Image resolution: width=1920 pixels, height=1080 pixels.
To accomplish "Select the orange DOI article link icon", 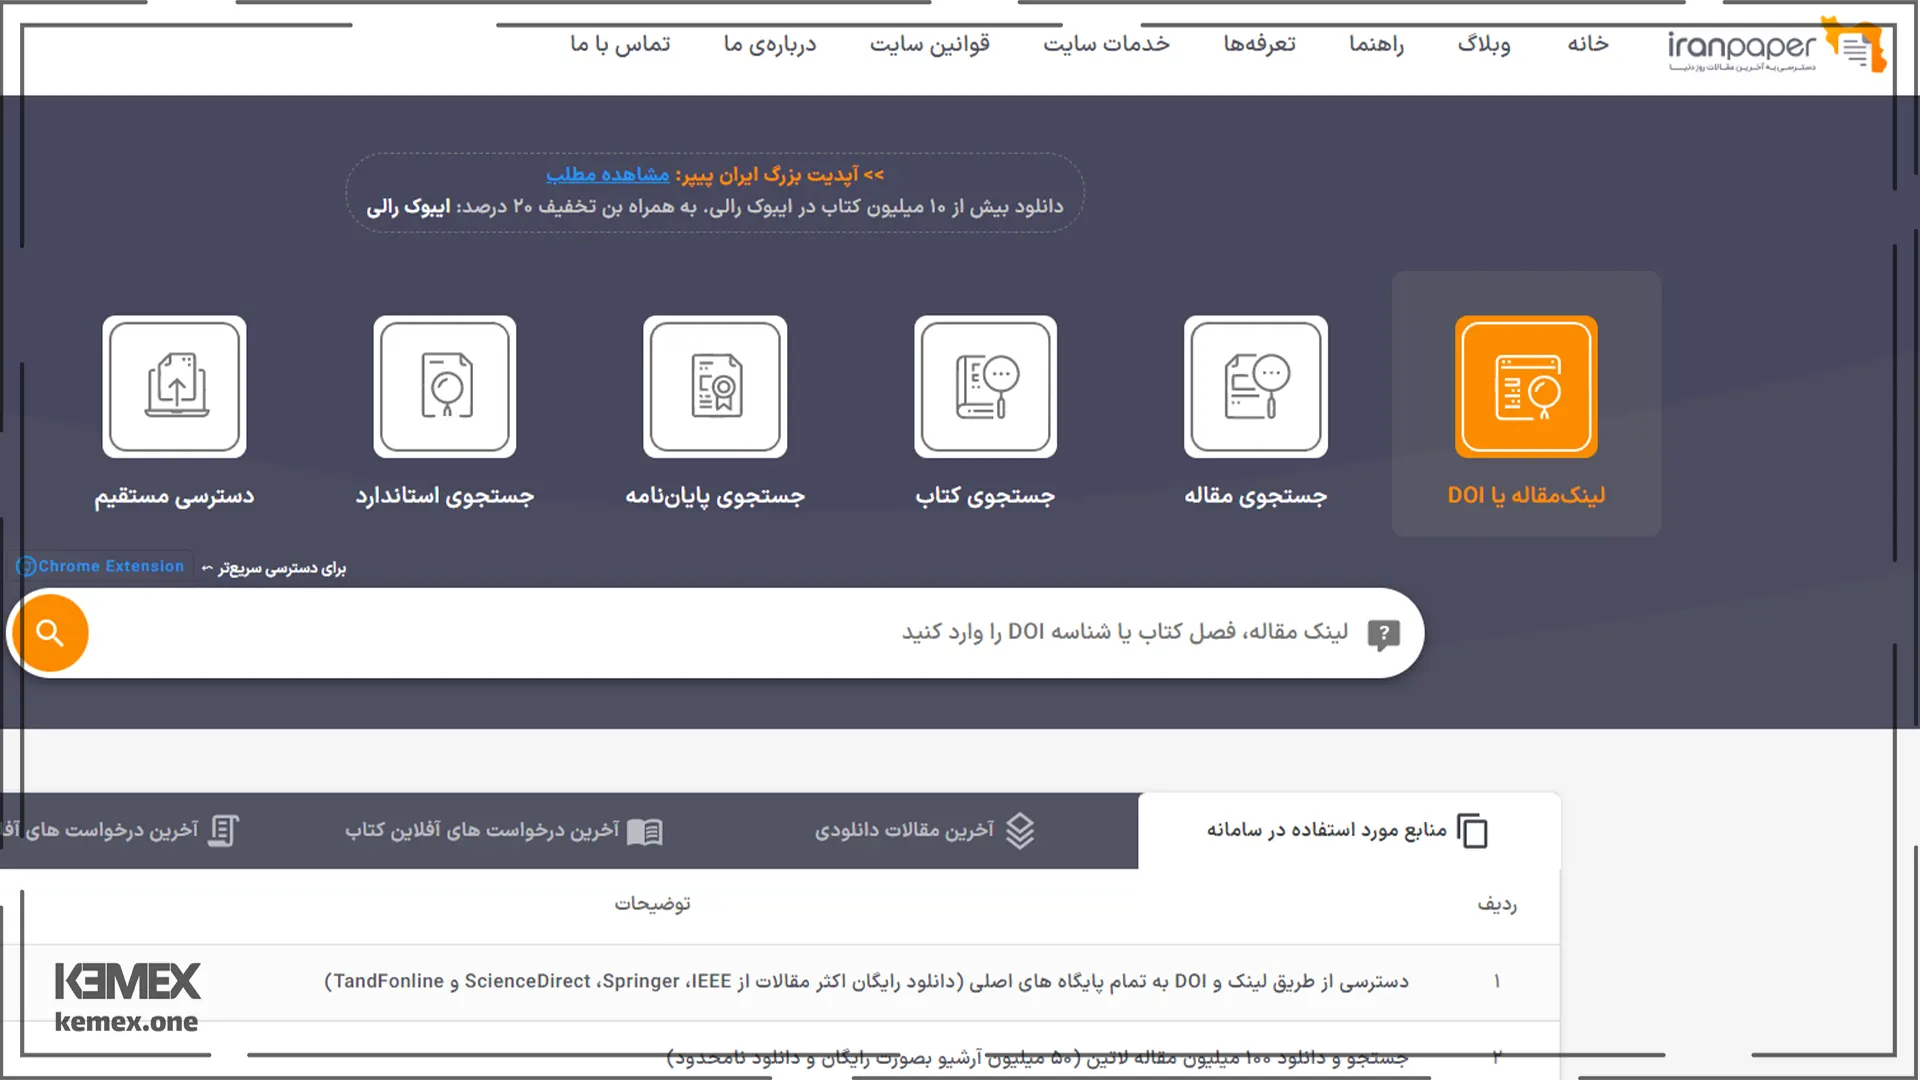I will 1526,387.
